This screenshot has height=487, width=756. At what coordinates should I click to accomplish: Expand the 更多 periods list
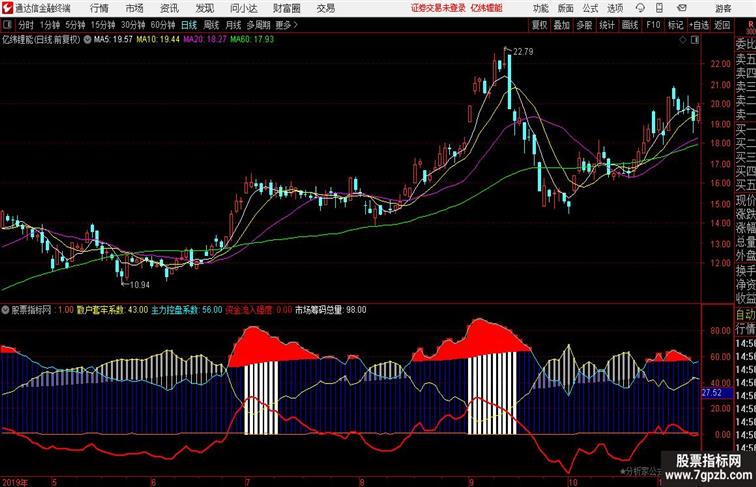[x=286, y=25]
